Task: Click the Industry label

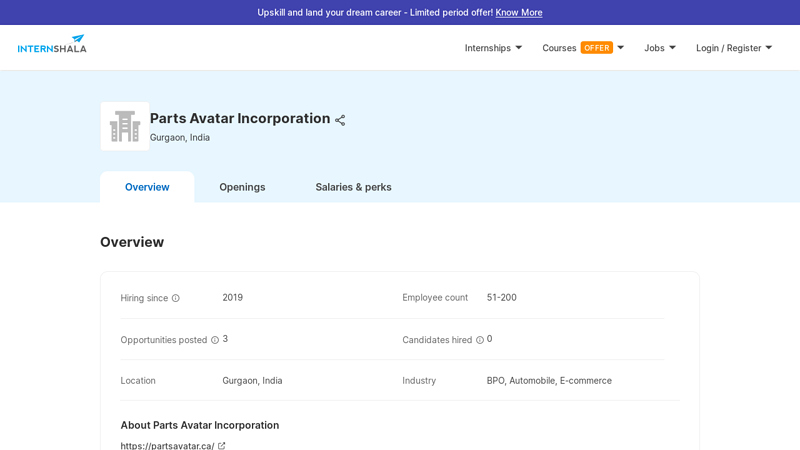Action: click(x=419, y=381)
